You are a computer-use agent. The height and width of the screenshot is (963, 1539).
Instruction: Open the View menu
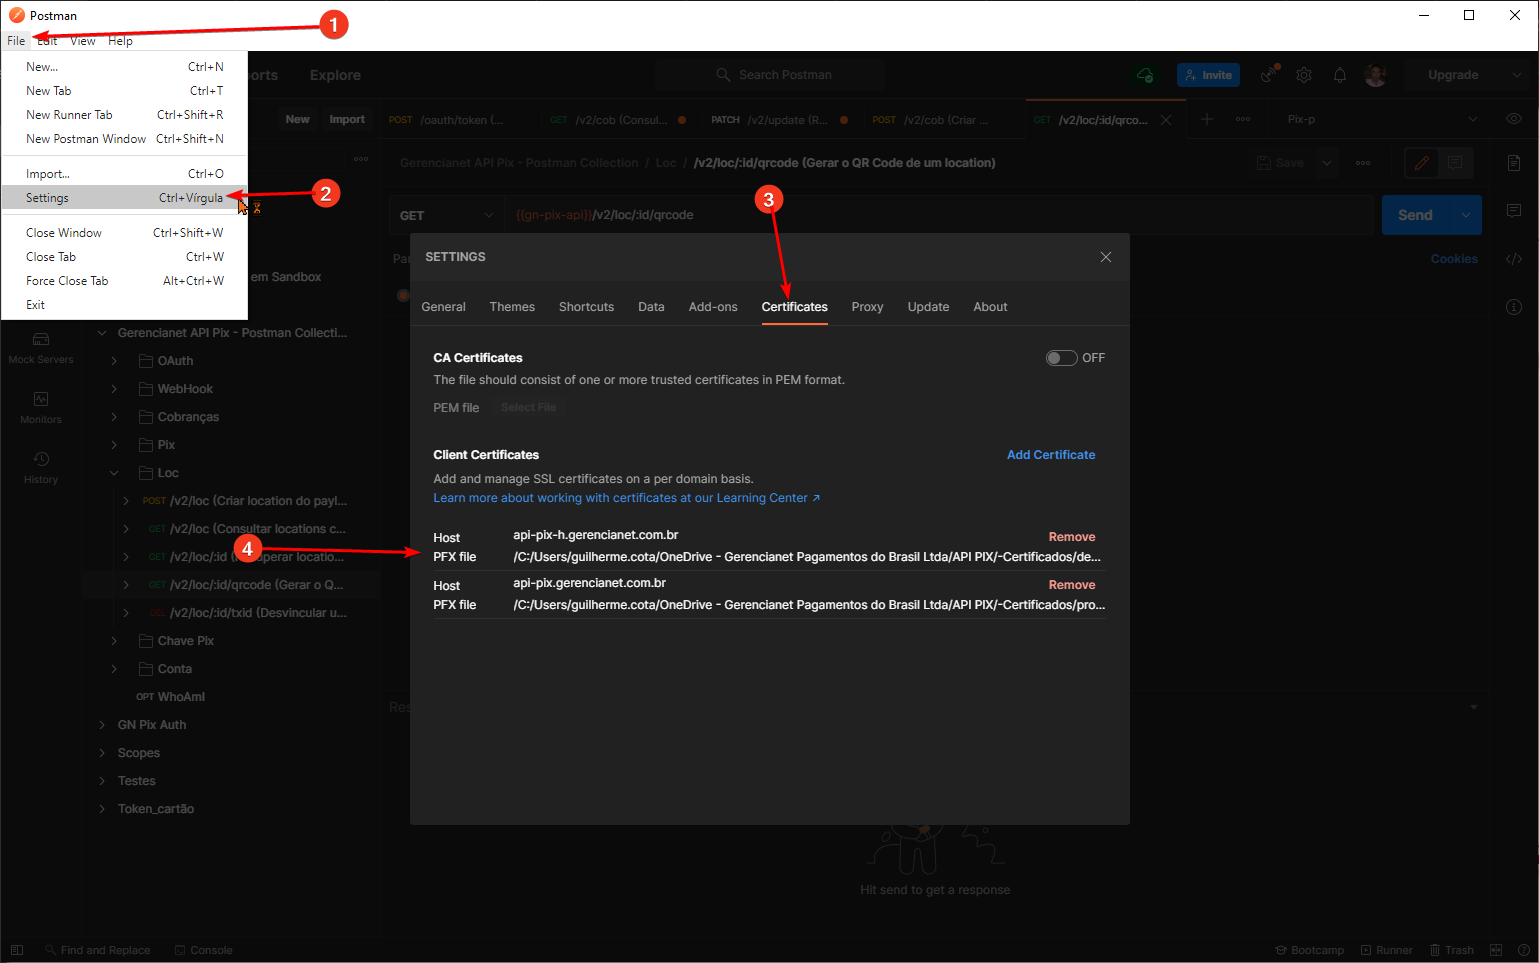(83, 41)
